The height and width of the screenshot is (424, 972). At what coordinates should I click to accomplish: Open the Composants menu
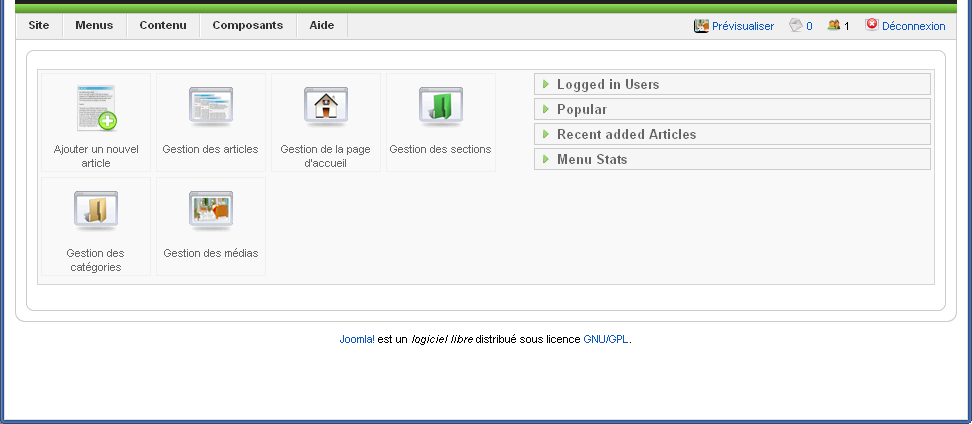(x=247, y=26)
